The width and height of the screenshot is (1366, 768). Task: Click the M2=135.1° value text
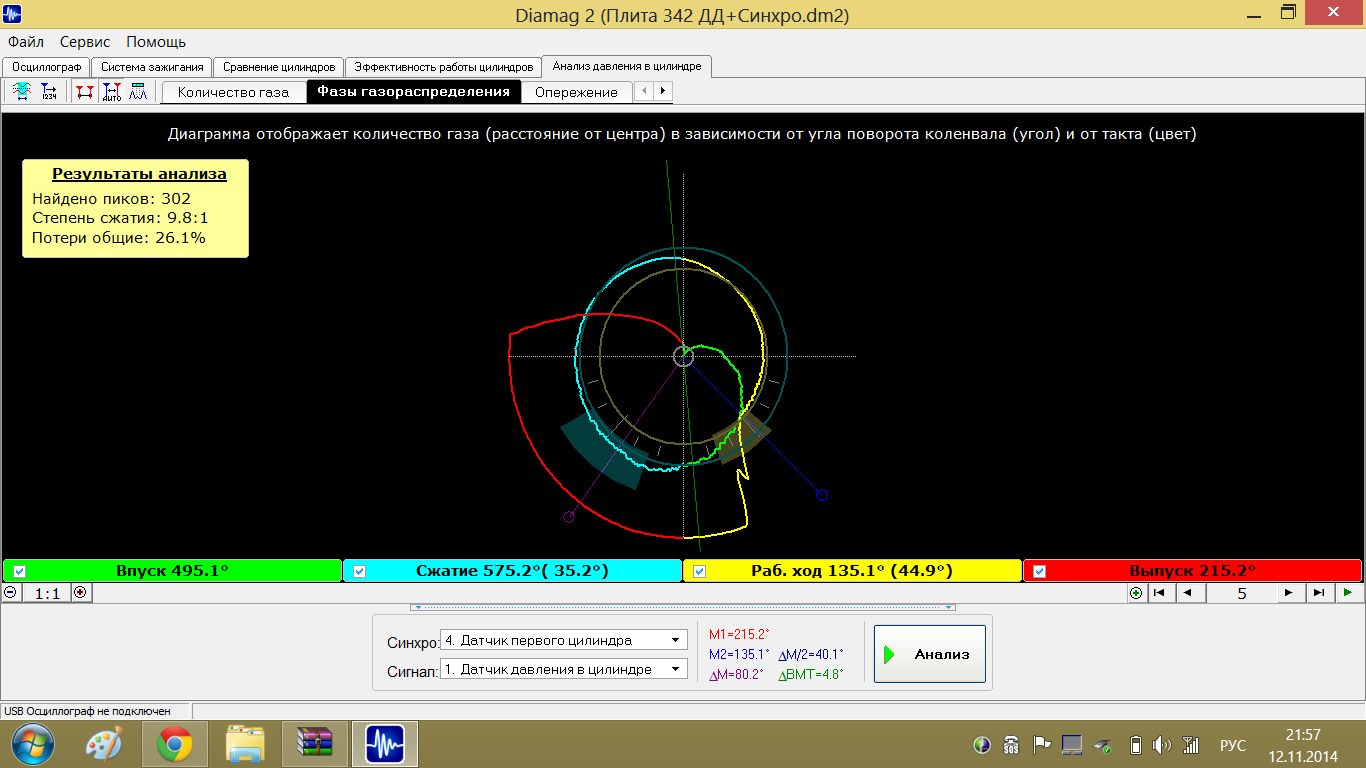point(739,654)
